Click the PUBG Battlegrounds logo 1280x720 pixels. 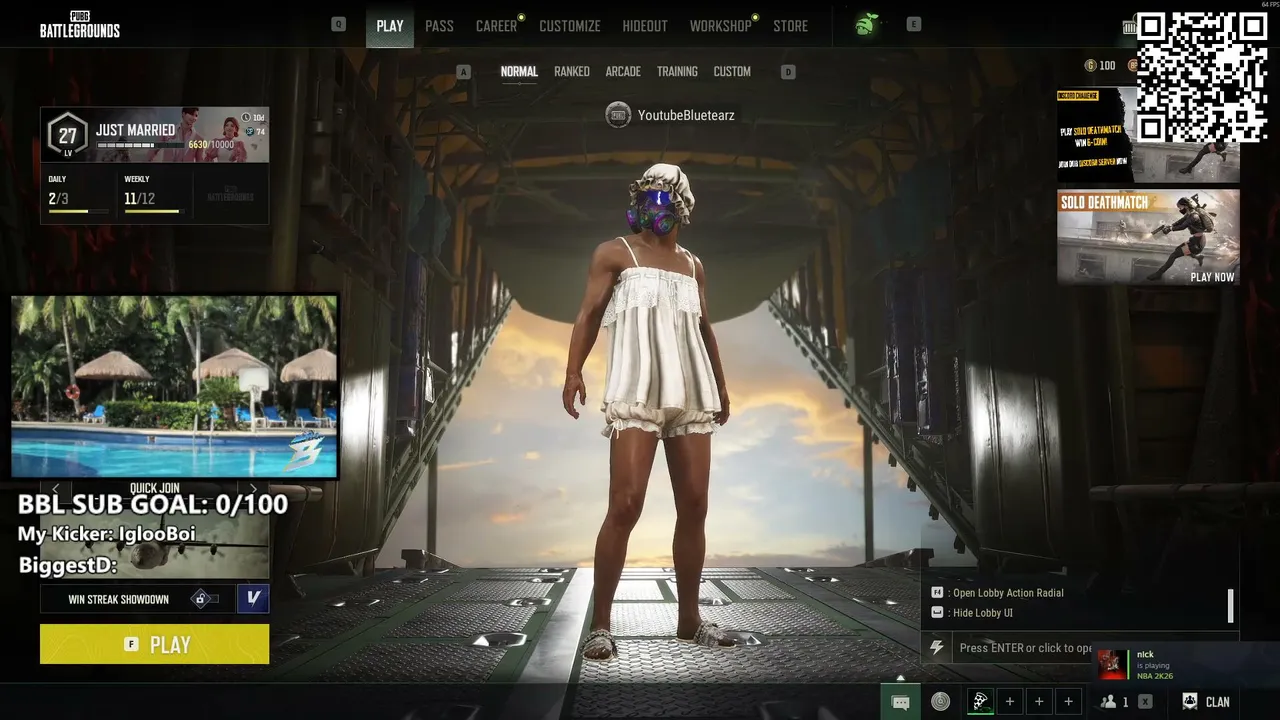(x=80, y=26)
